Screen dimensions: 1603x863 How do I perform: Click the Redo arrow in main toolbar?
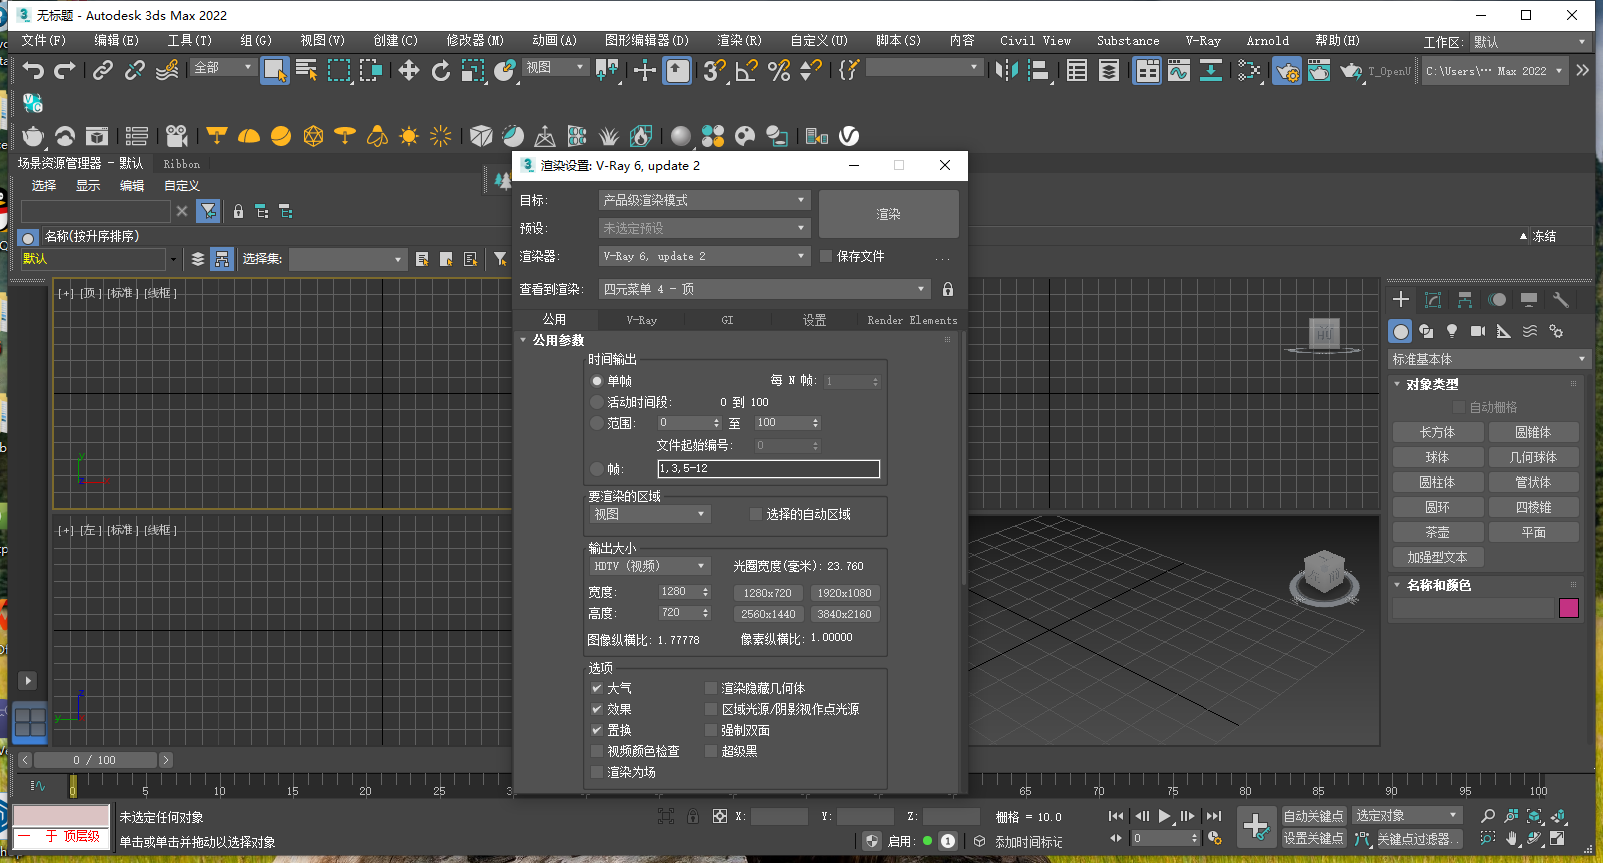(x=65, y=70)
